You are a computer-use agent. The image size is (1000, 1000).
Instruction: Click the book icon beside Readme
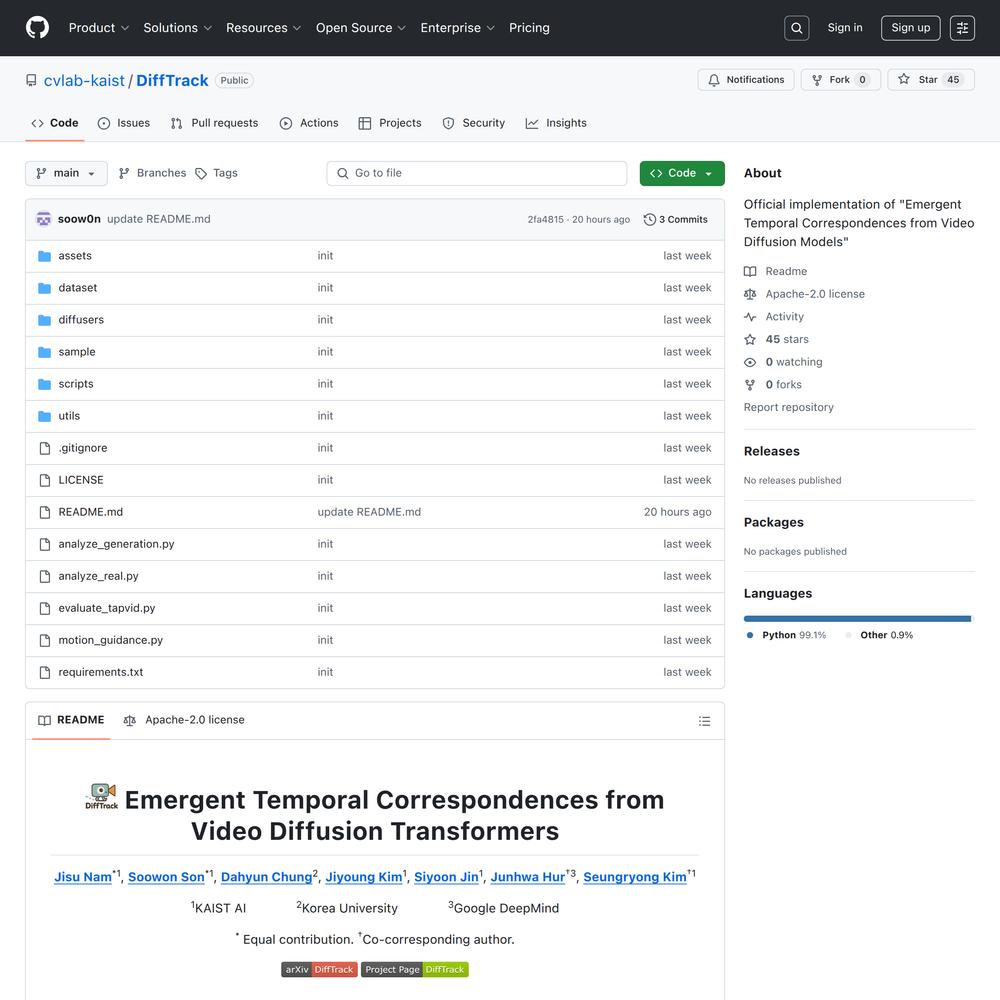(750, 272)
